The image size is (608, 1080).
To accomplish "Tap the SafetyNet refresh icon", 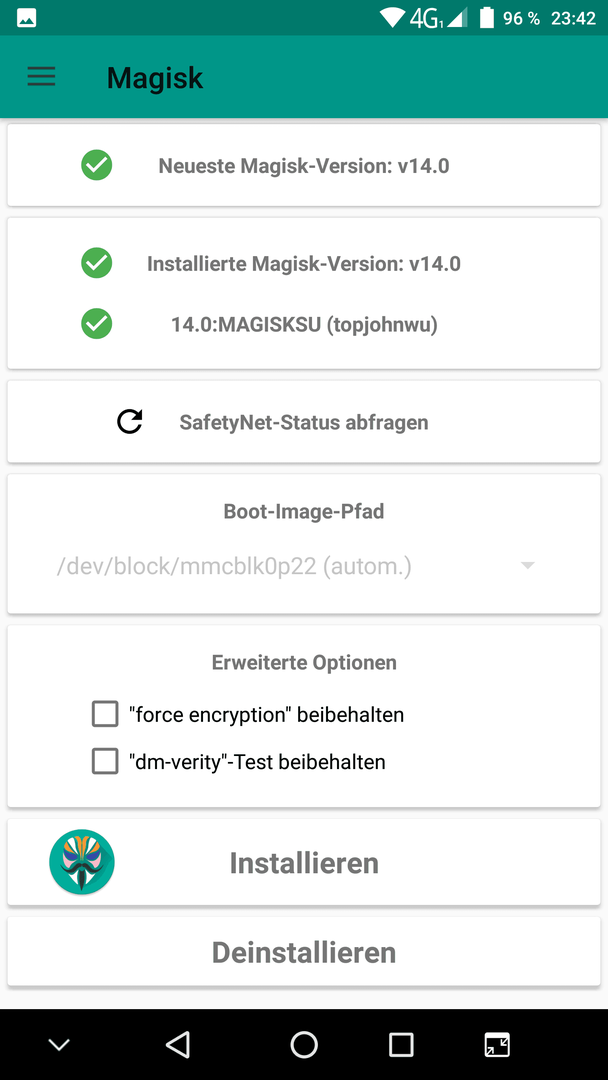I will pos(129,422).
